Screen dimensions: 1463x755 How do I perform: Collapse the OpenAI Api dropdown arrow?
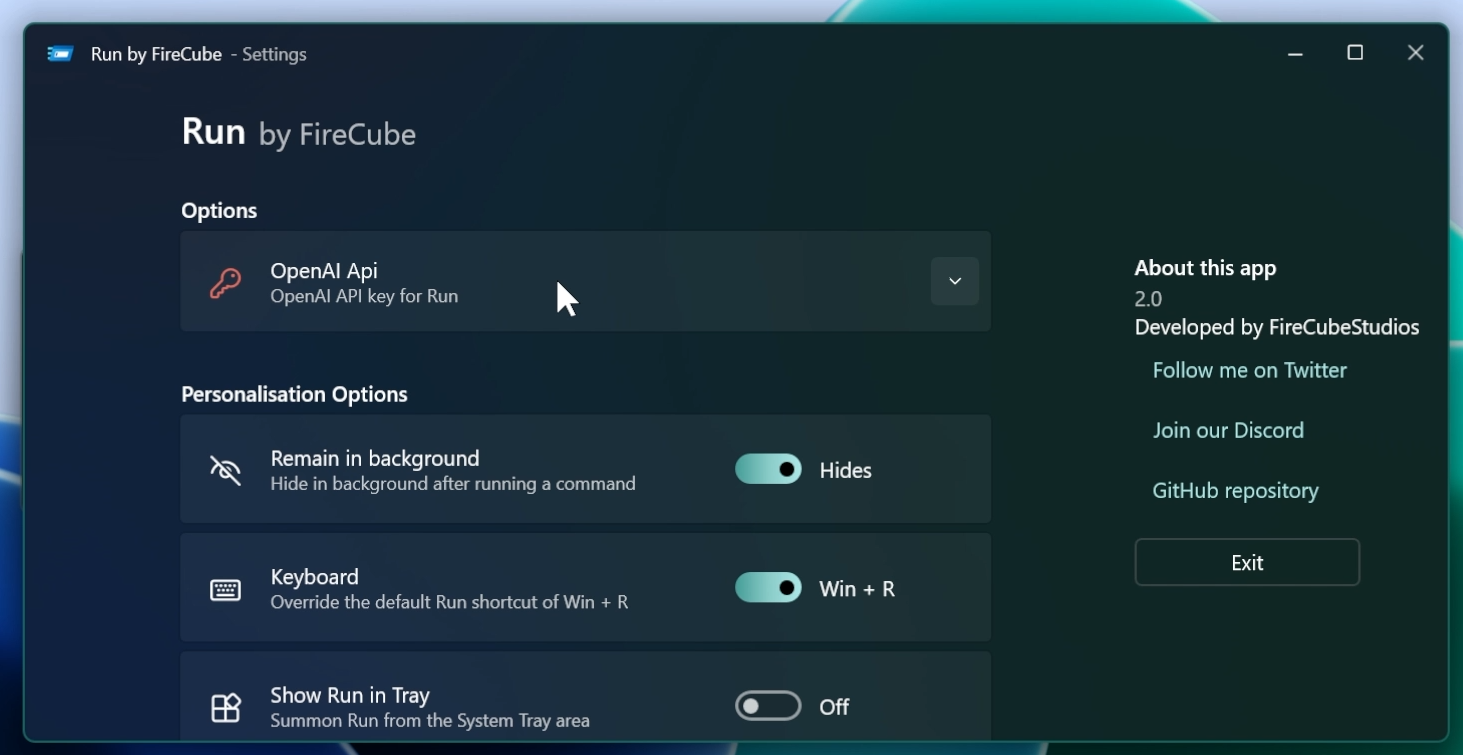click(954, 281)
